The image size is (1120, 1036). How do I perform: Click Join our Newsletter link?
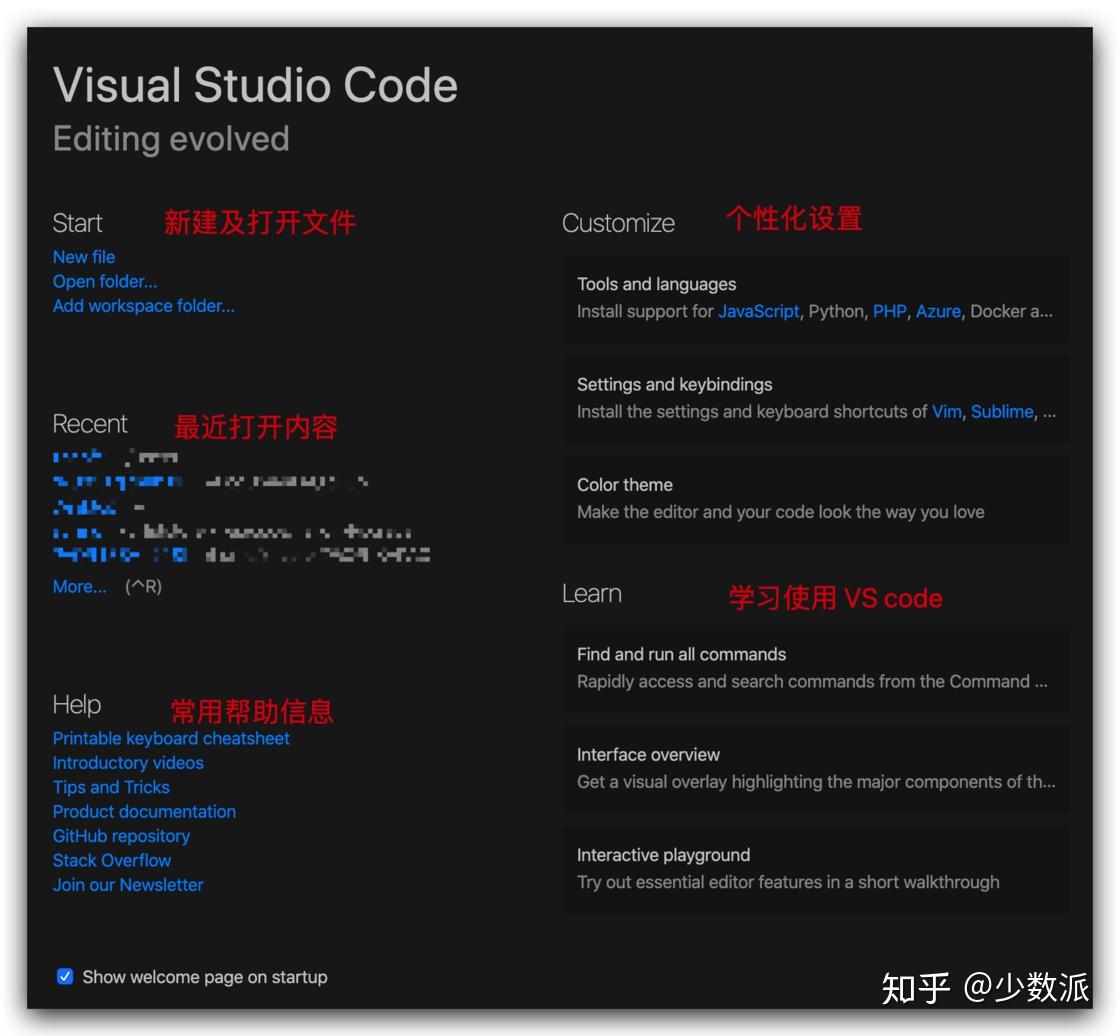(129, 885)
